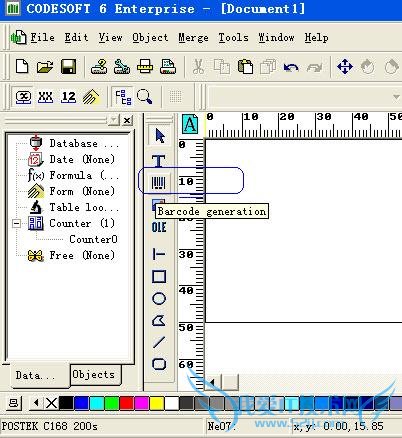Pick the magenta color swatch
The image size is (402, 438).
click(x=142, y=403)
